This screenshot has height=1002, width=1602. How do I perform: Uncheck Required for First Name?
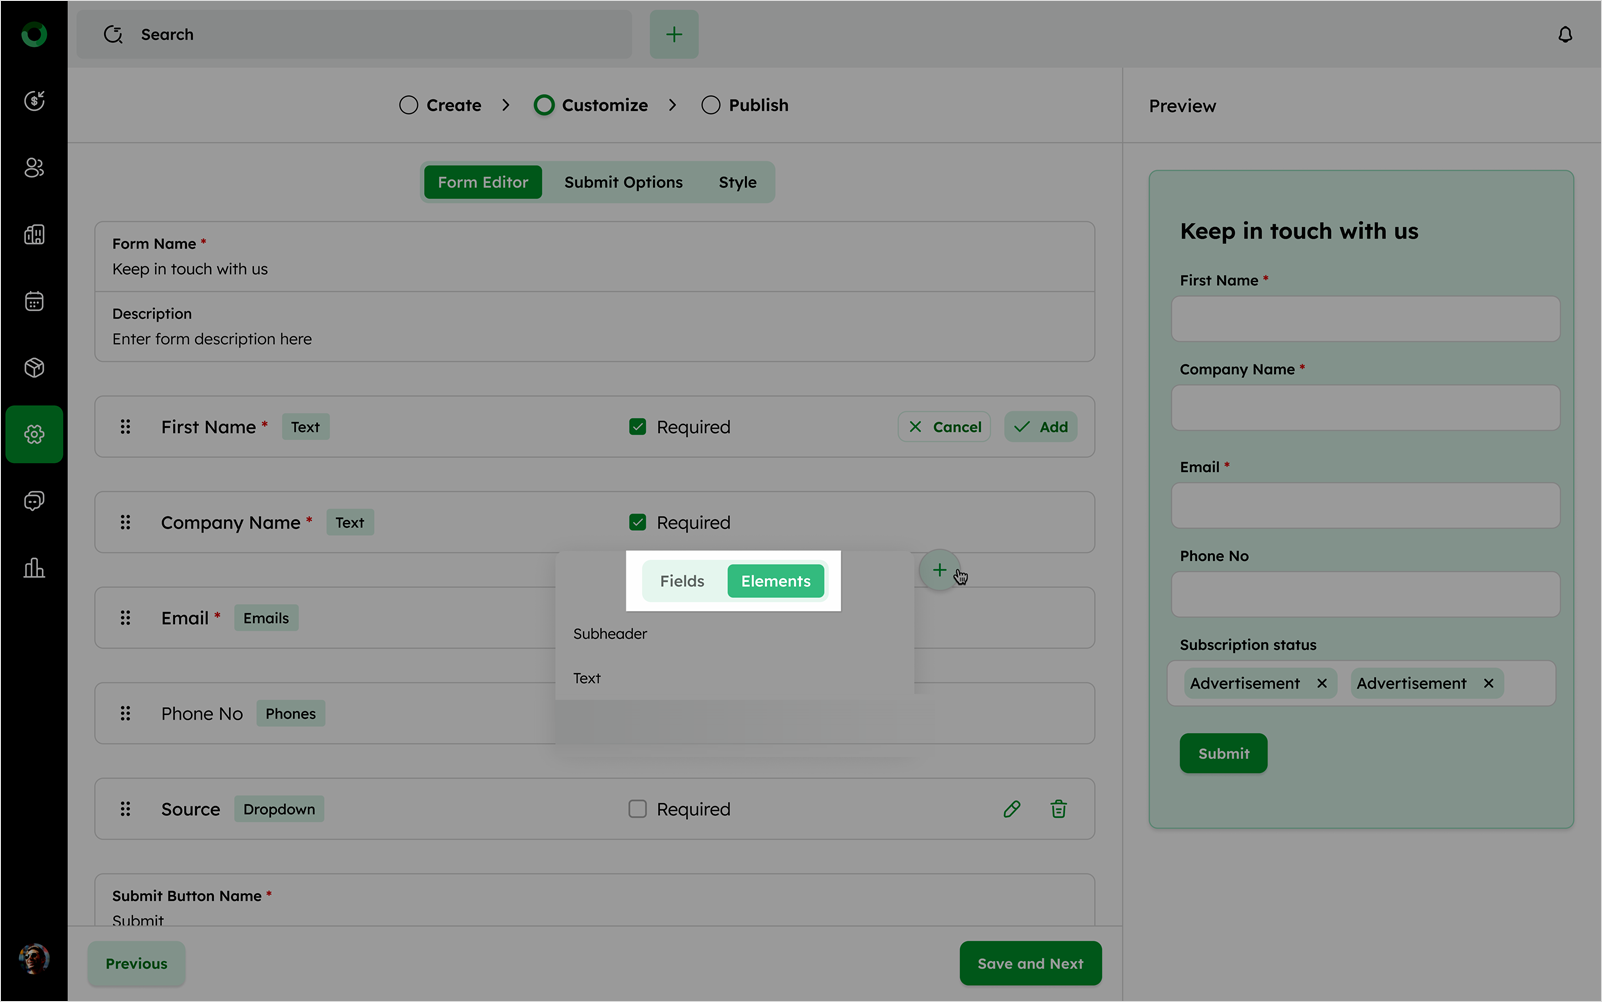(x=638, y=427)
